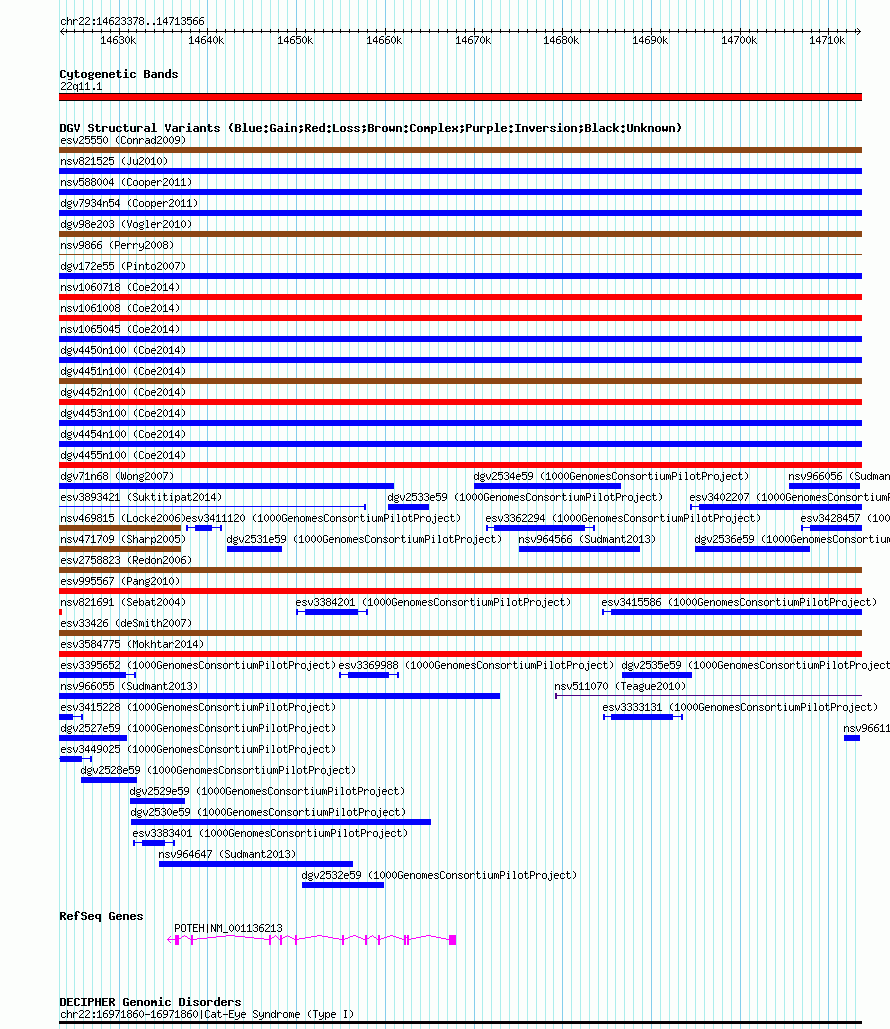Select the Cytogenetic Bands track title

119,74
